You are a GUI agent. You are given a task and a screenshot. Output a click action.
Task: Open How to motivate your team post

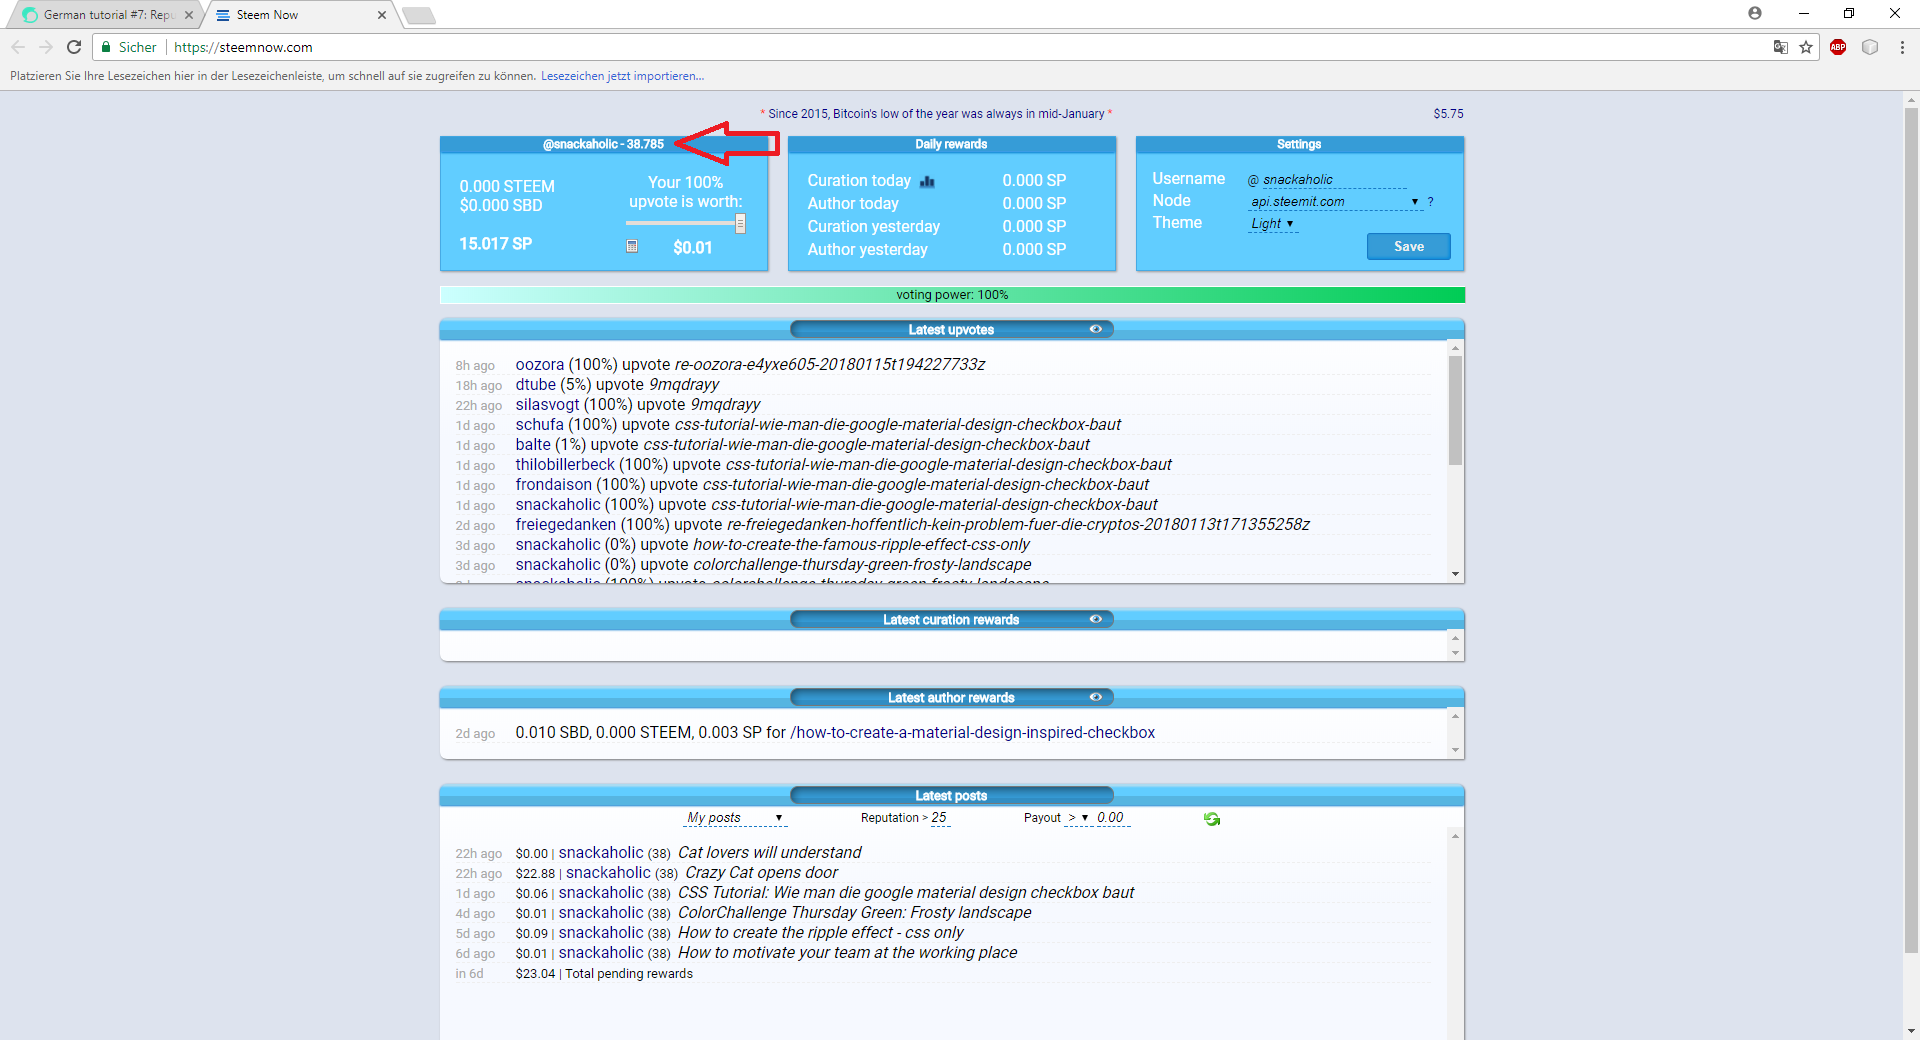(847, 952)
